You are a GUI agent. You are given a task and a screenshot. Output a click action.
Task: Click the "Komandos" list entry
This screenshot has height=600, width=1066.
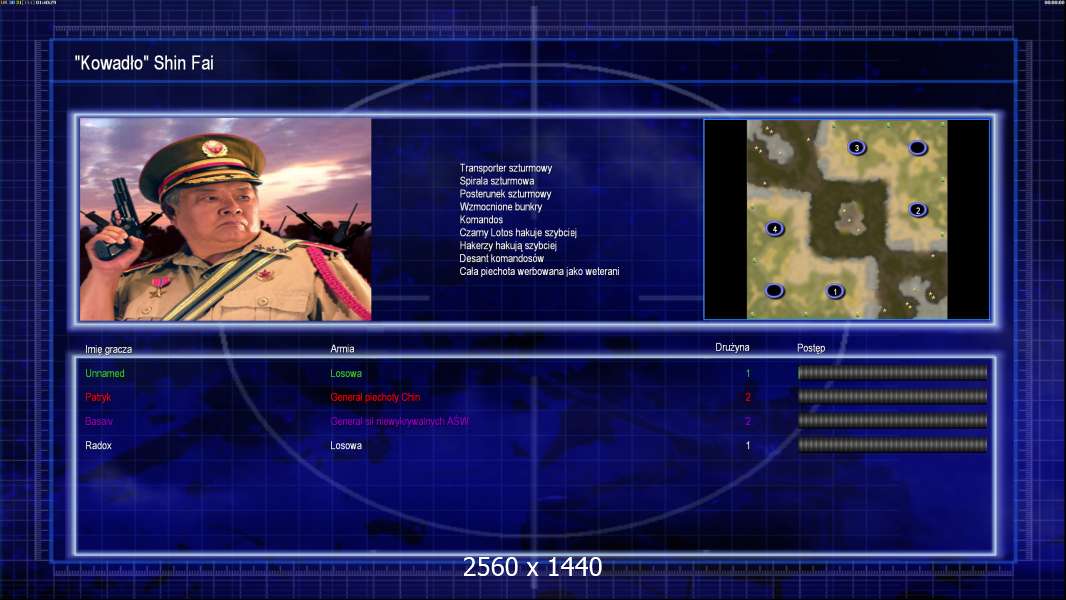481,219
